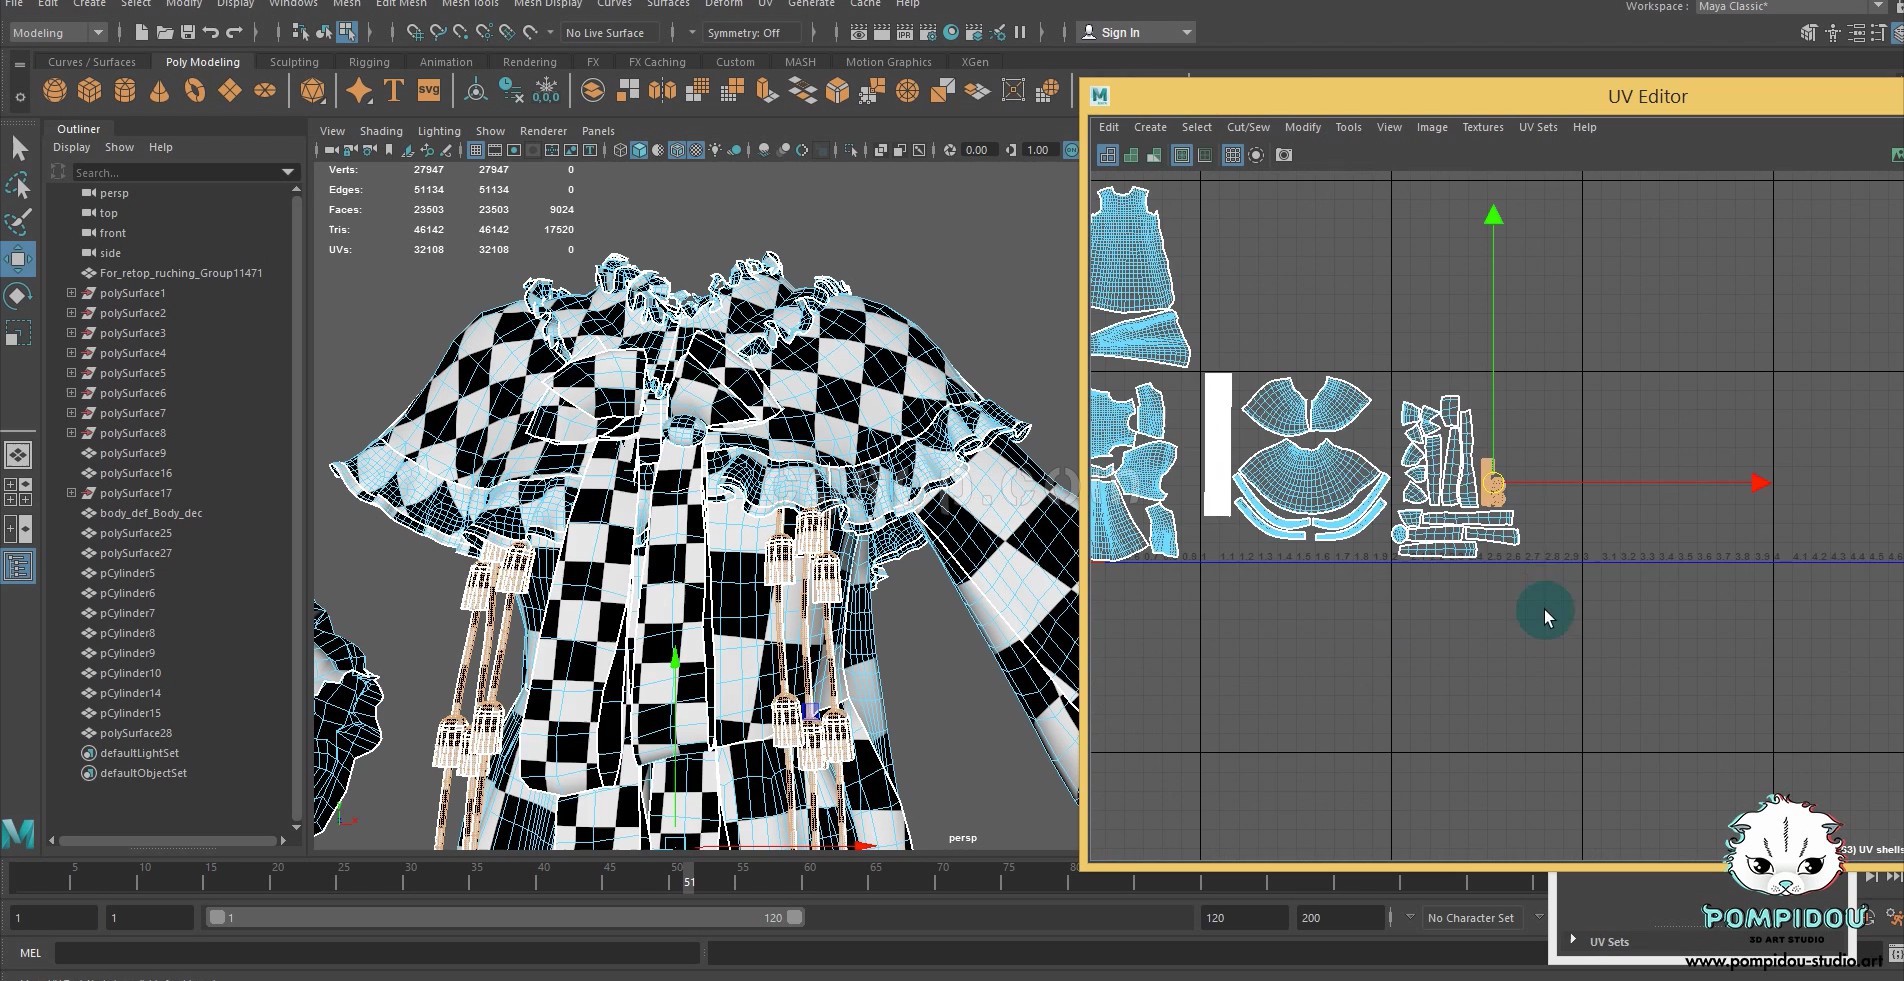Click the Type text tool icon
This screenshot has height=981, width=1904.
tap(394, 91)
